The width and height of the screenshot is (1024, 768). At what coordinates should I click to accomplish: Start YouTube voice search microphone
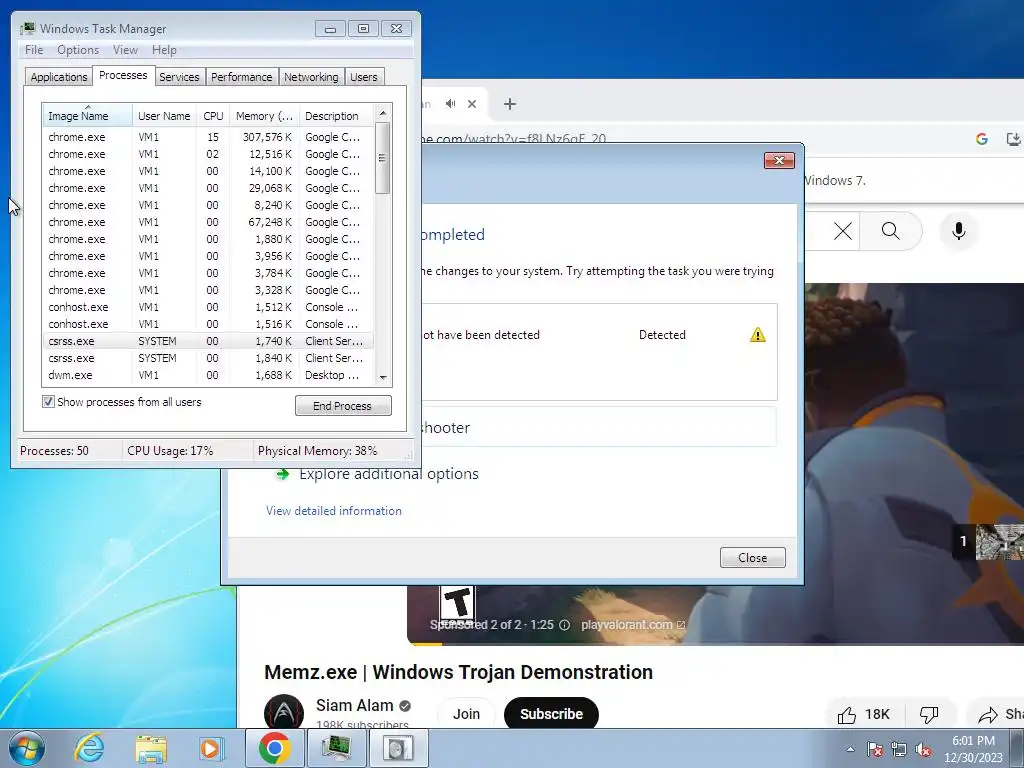(959, 231)
